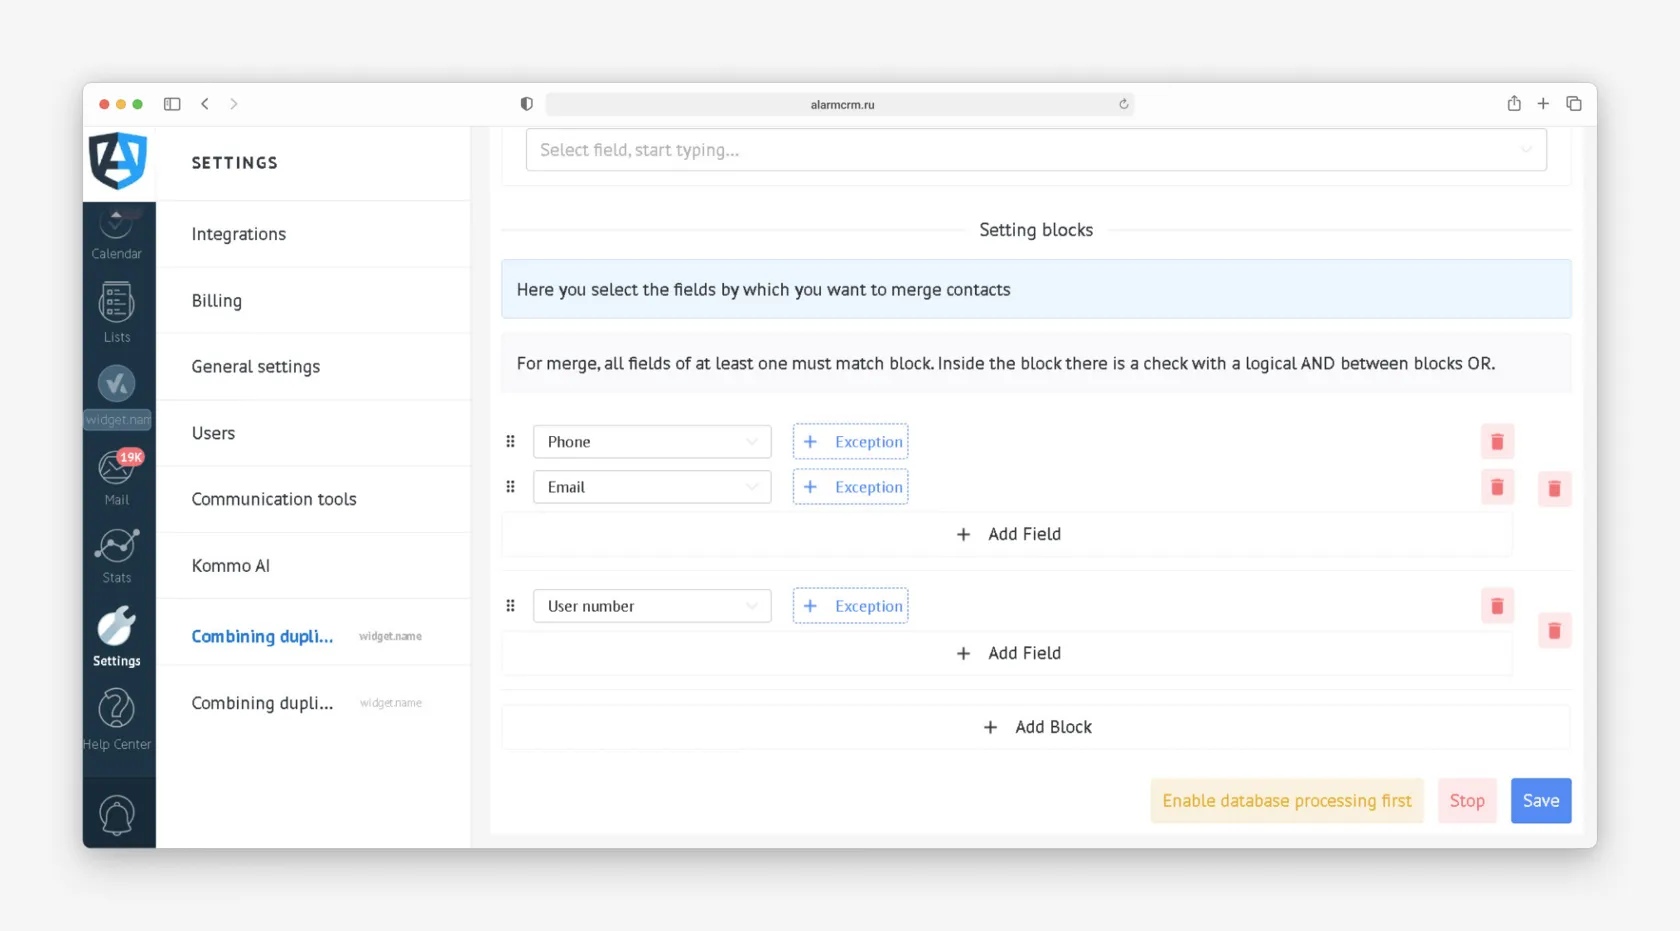Open the Integrations settings menu
Image resolution: width=1680 pixels, height=931 pixels.
tap(239, 234)
